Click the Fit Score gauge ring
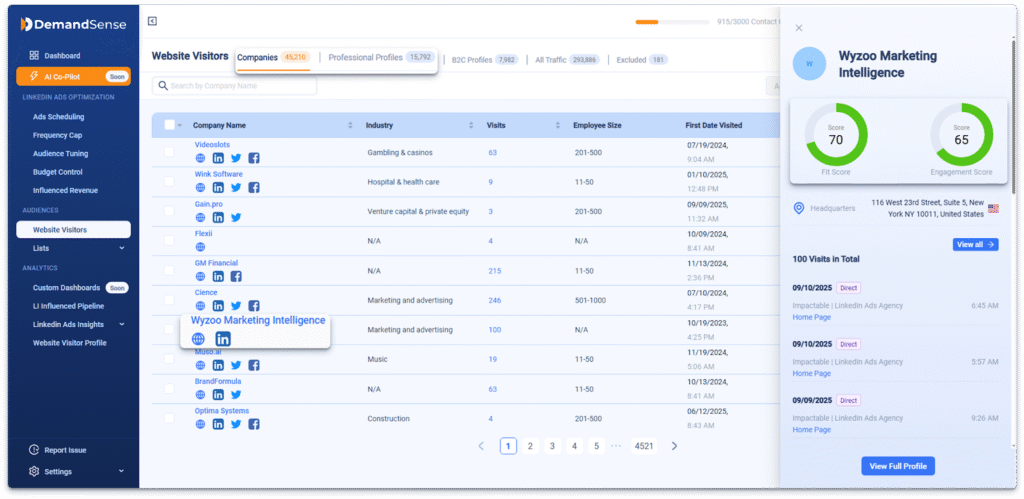This screenshot has height=499, width=1024. point(836,135)
